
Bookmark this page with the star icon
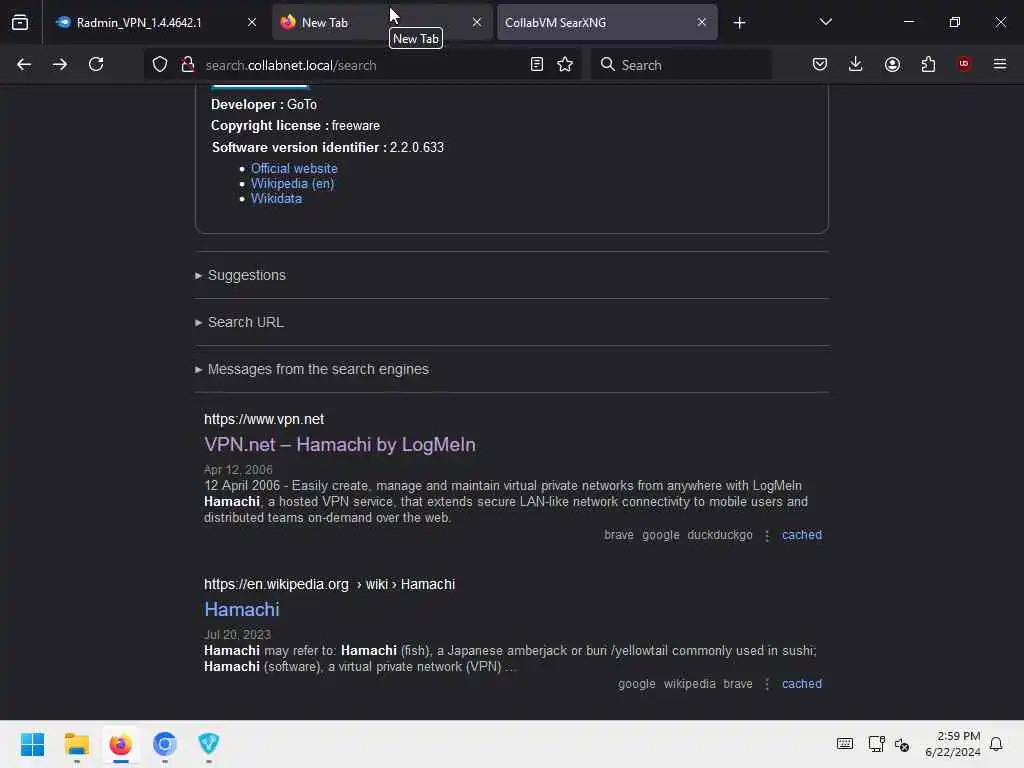565,64
